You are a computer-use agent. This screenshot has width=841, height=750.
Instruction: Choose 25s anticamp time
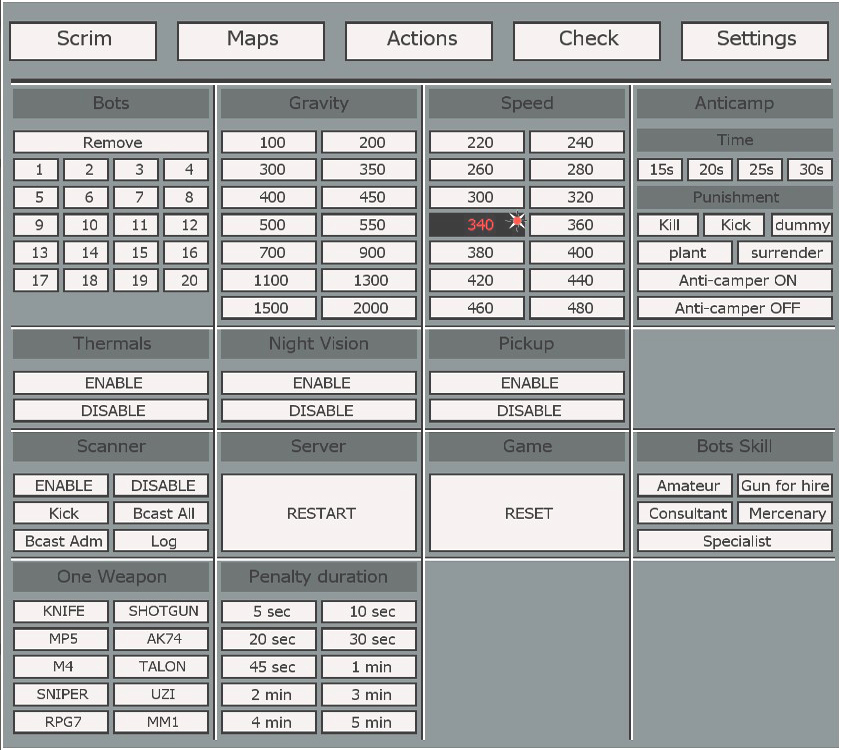pos(759,170)
